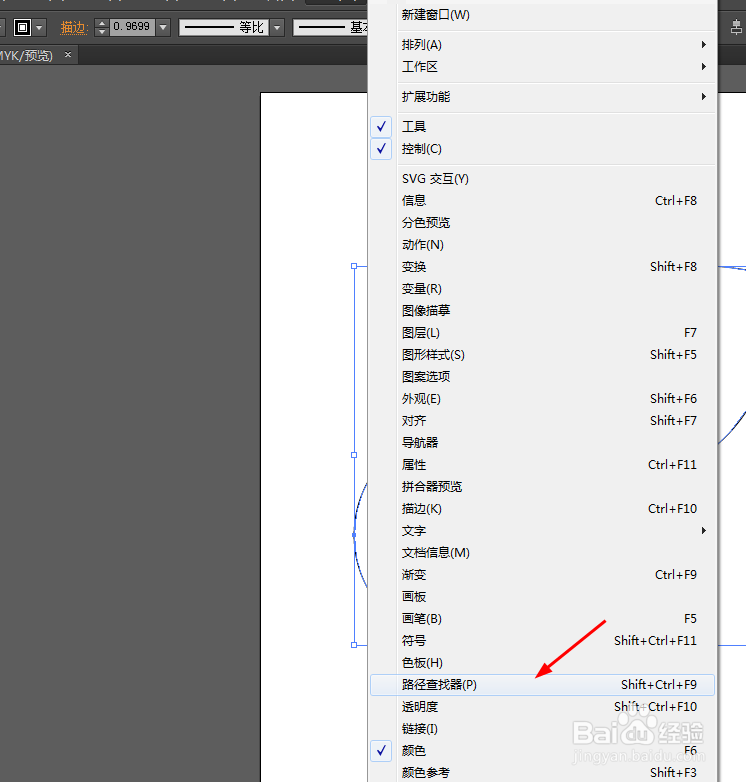Open the 描边(K) panel entry
Viewport: 746px width, 782px height.
click(543, 509)
